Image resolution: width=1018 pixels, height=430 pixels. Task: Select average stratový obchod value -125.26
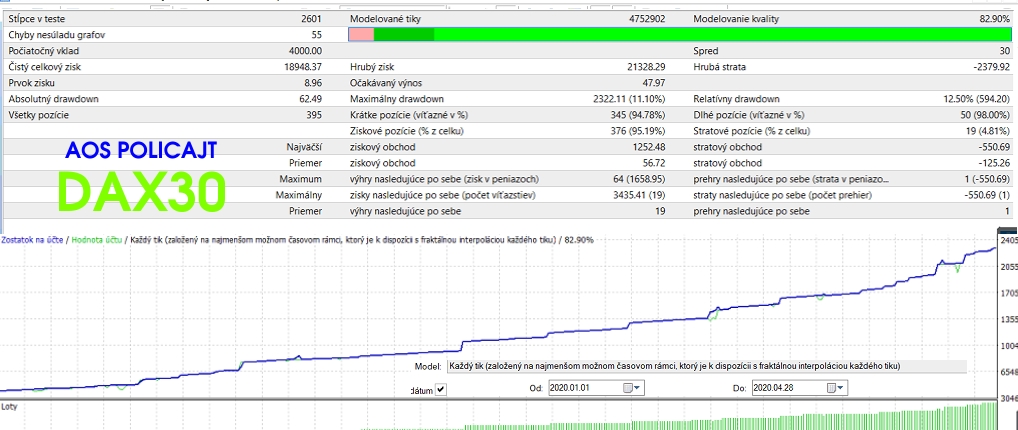click(996, 163)
